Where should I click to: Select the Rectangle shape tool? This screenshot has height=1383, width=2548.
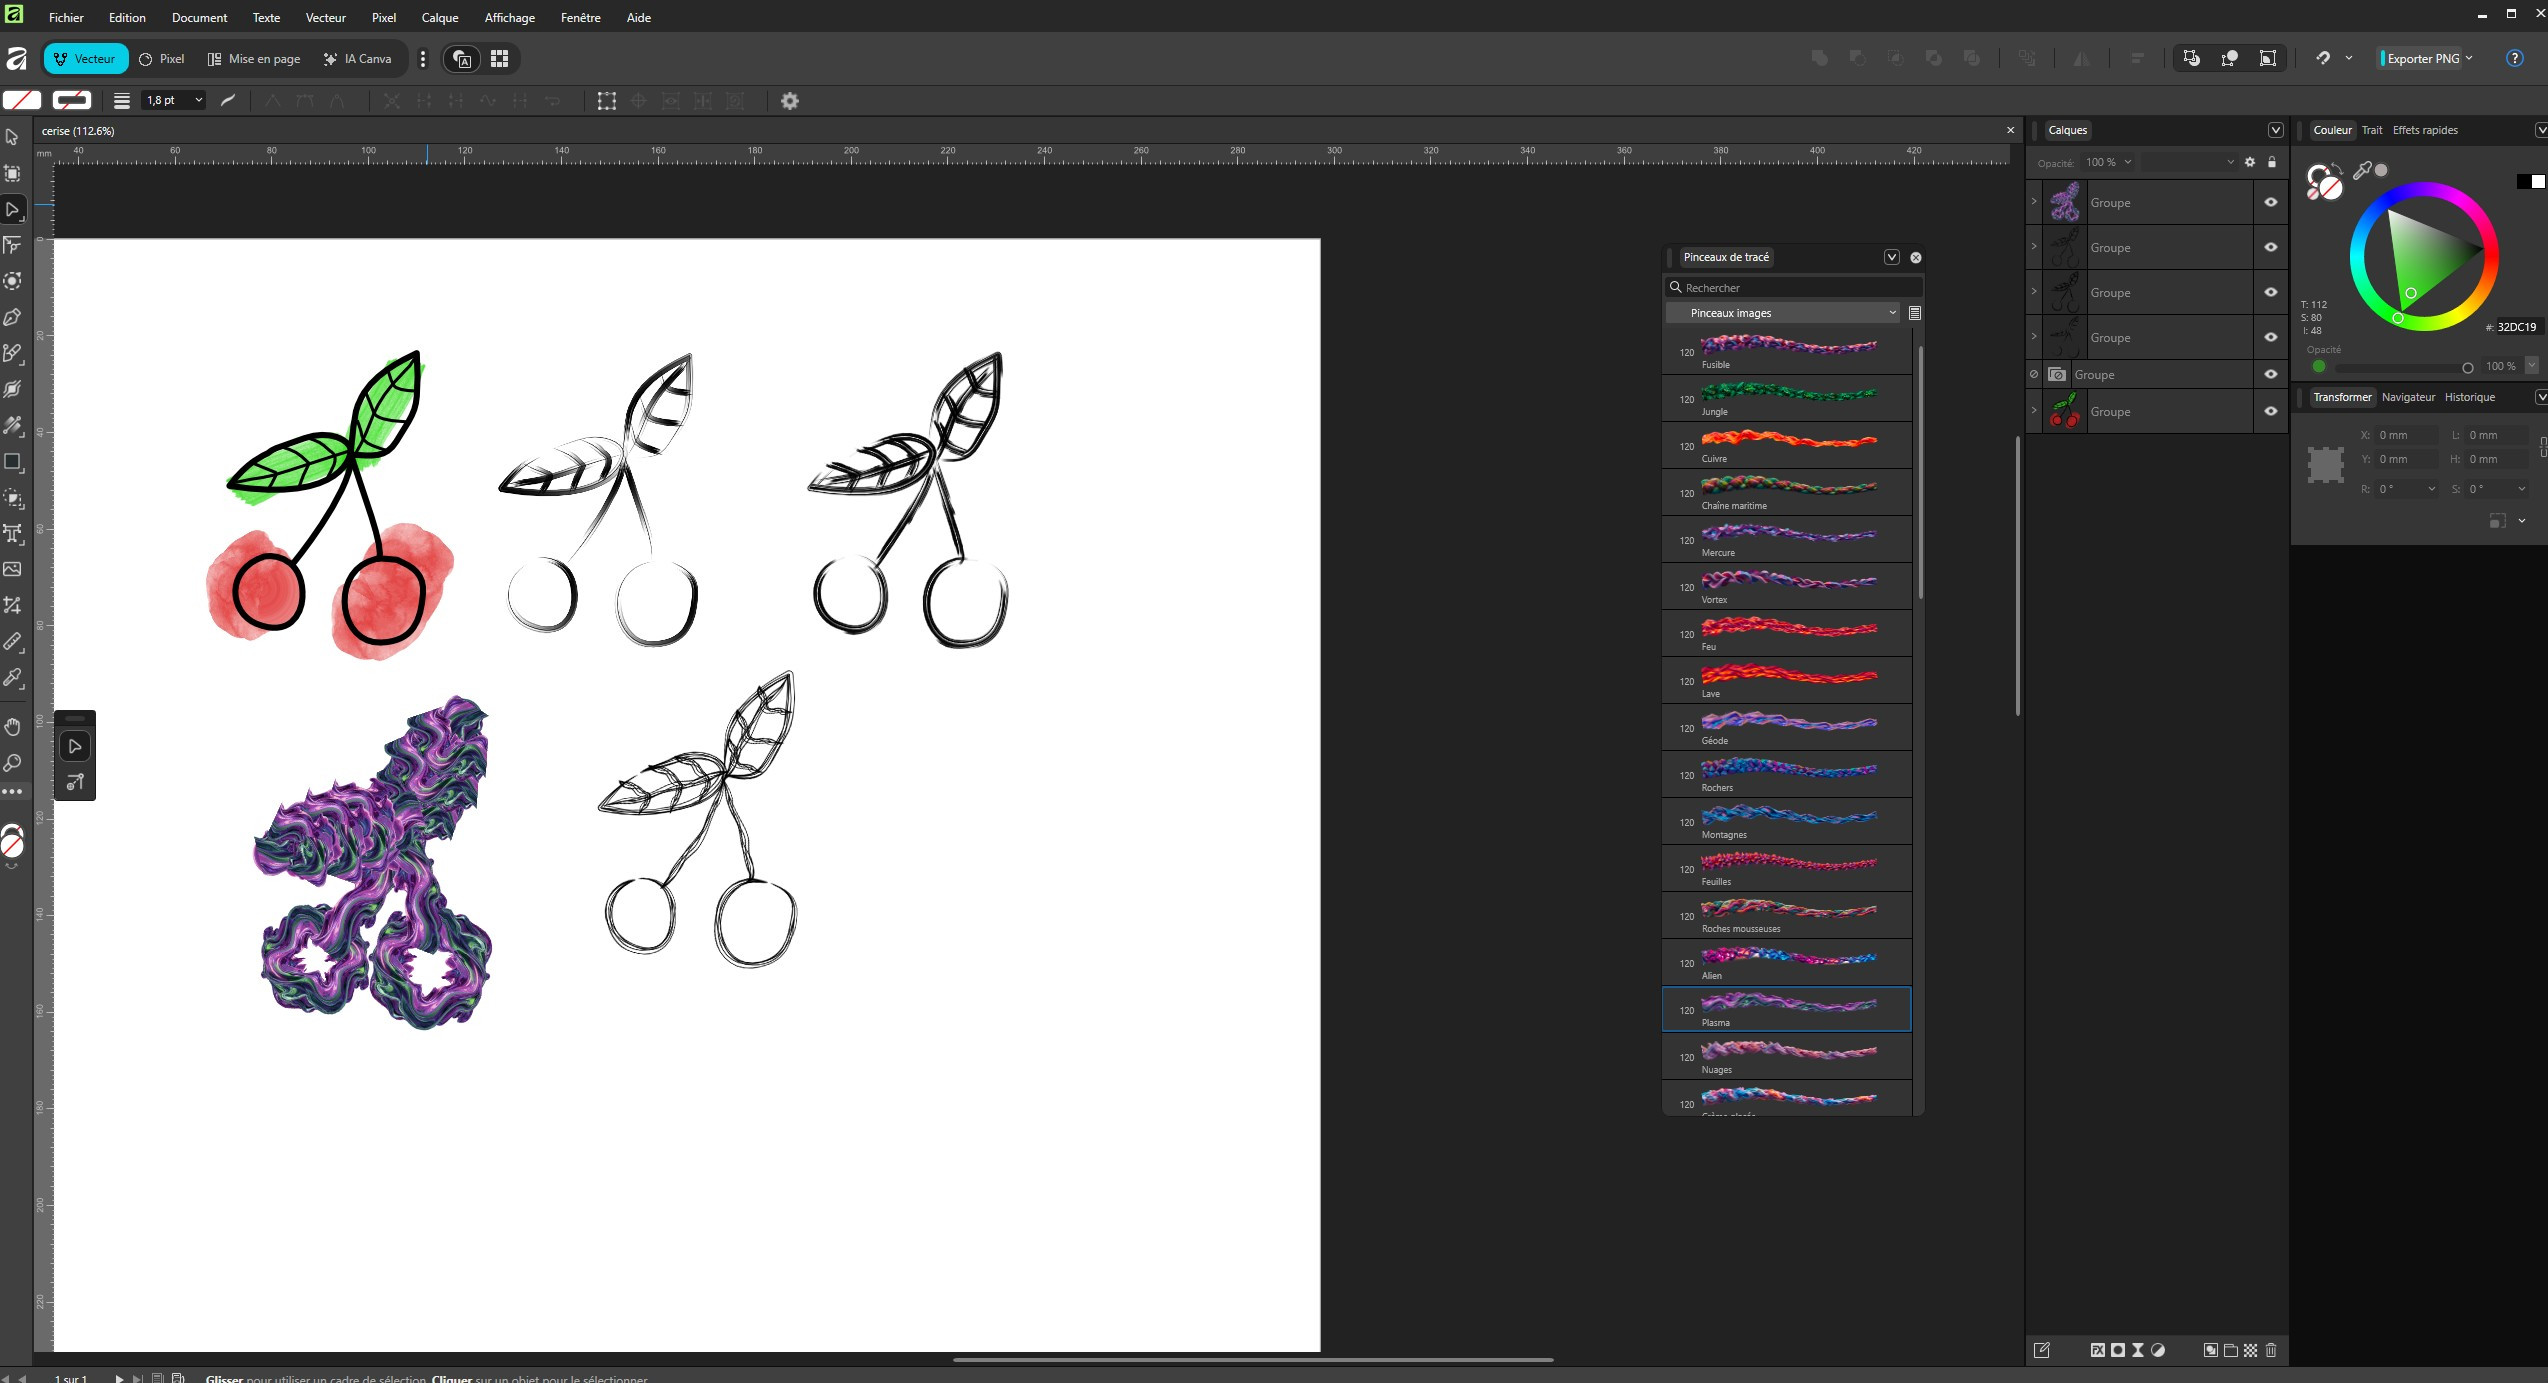tap(13, 462)
